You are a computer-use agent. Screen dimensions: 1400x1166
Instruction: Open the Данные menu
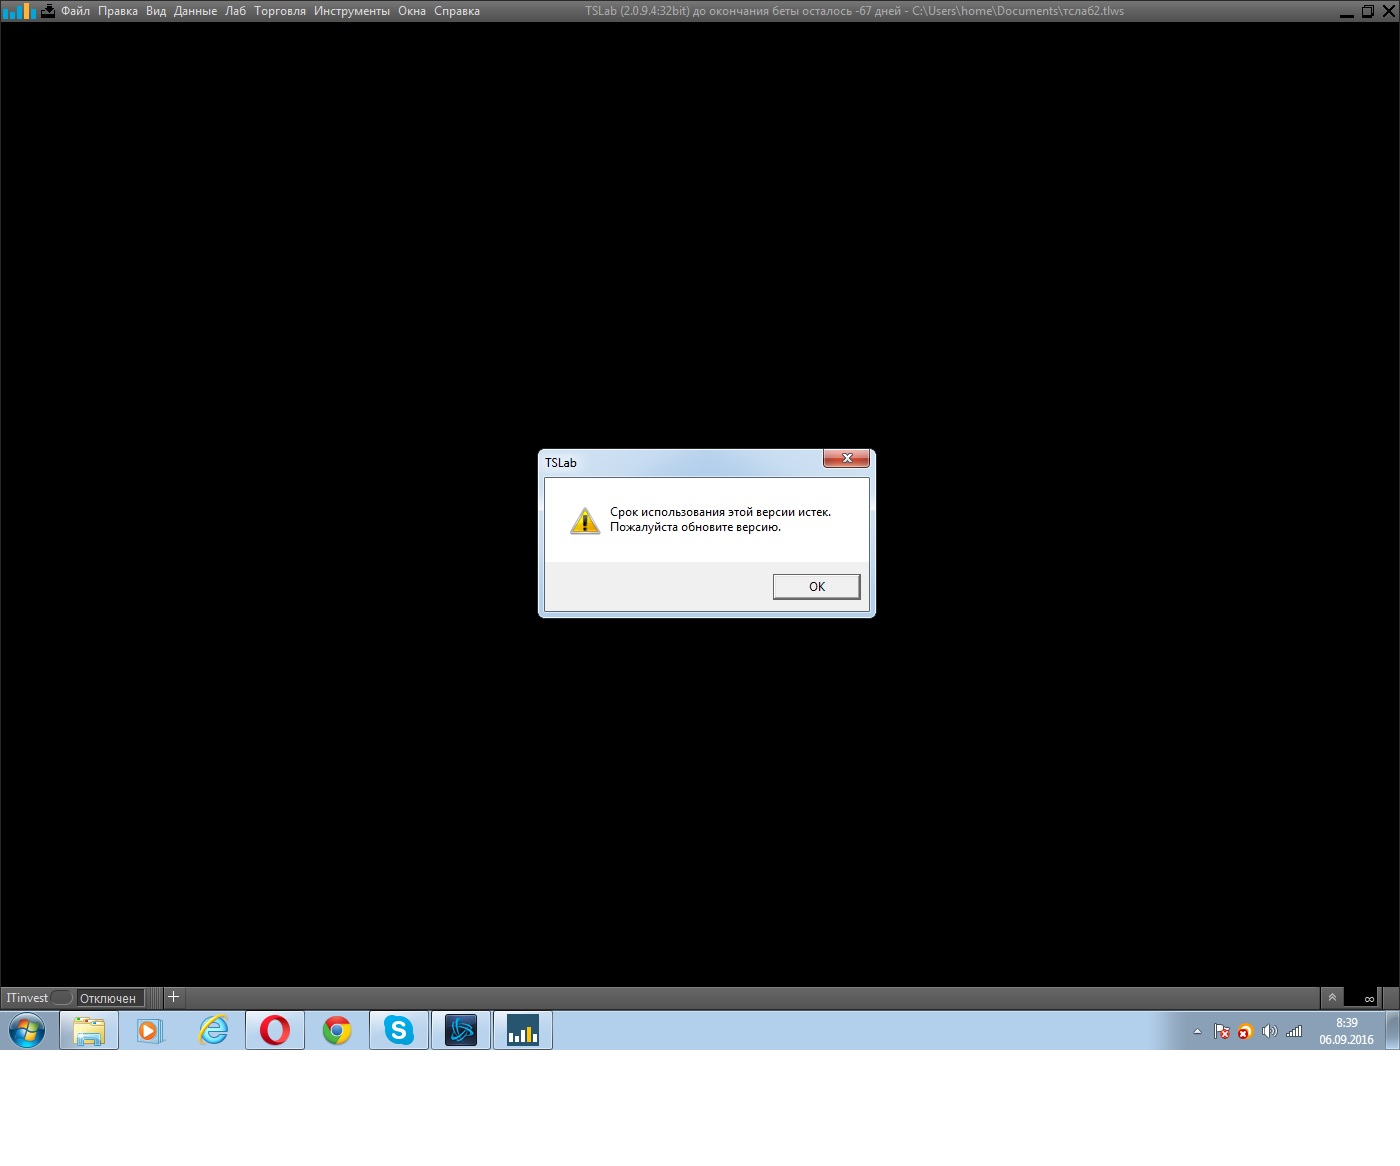pos(195,11)
